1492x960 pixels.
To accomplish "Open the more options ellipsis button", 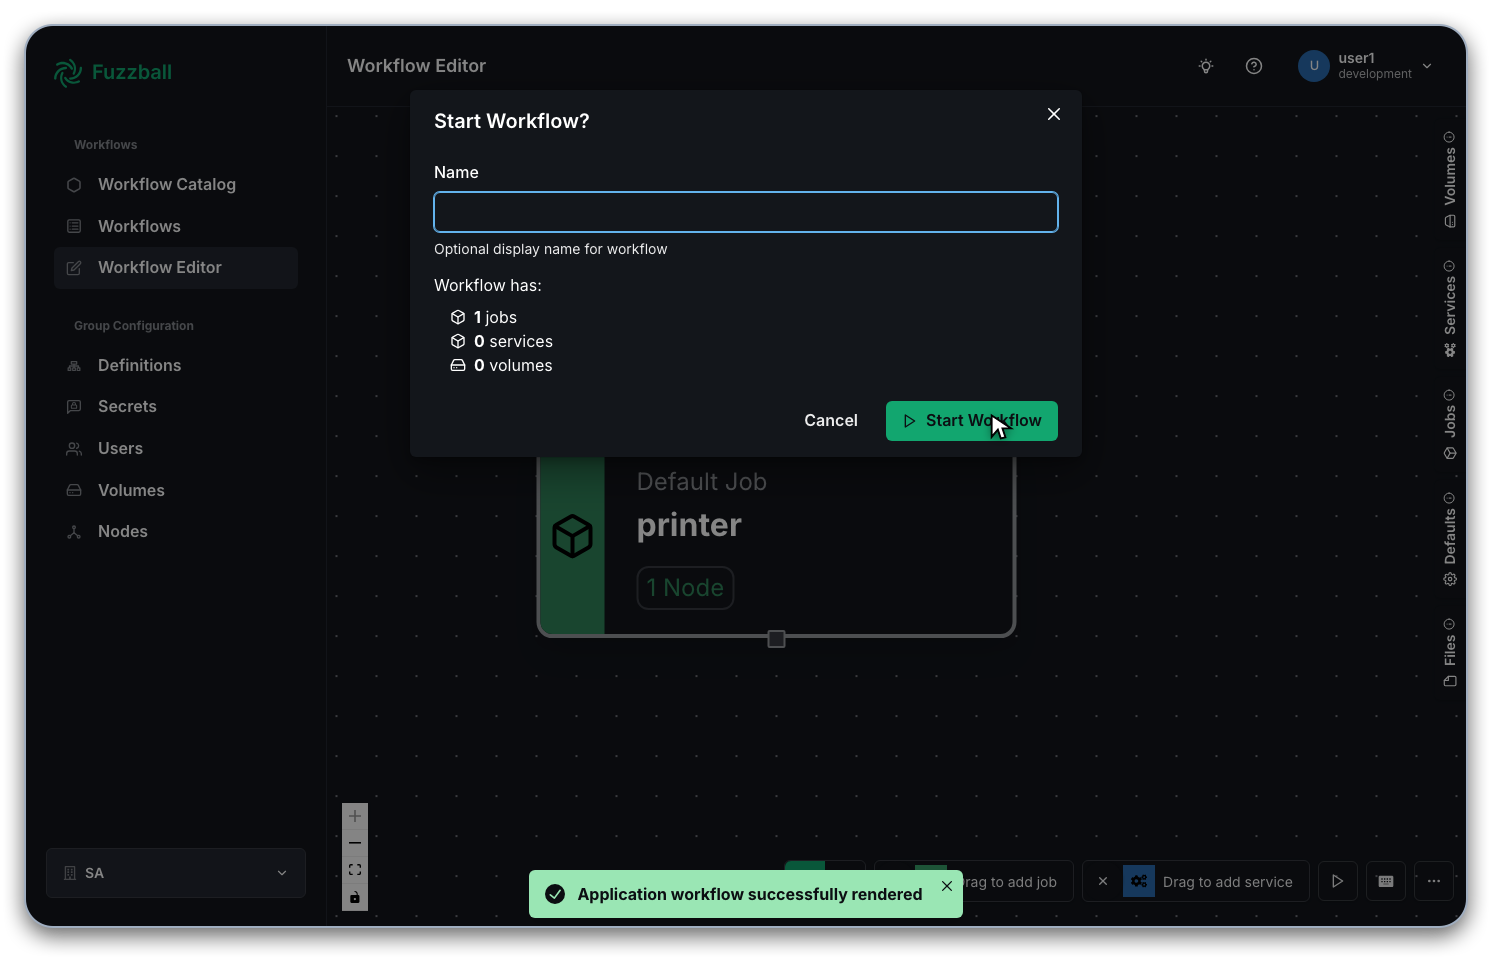I will coord(1433,881).
